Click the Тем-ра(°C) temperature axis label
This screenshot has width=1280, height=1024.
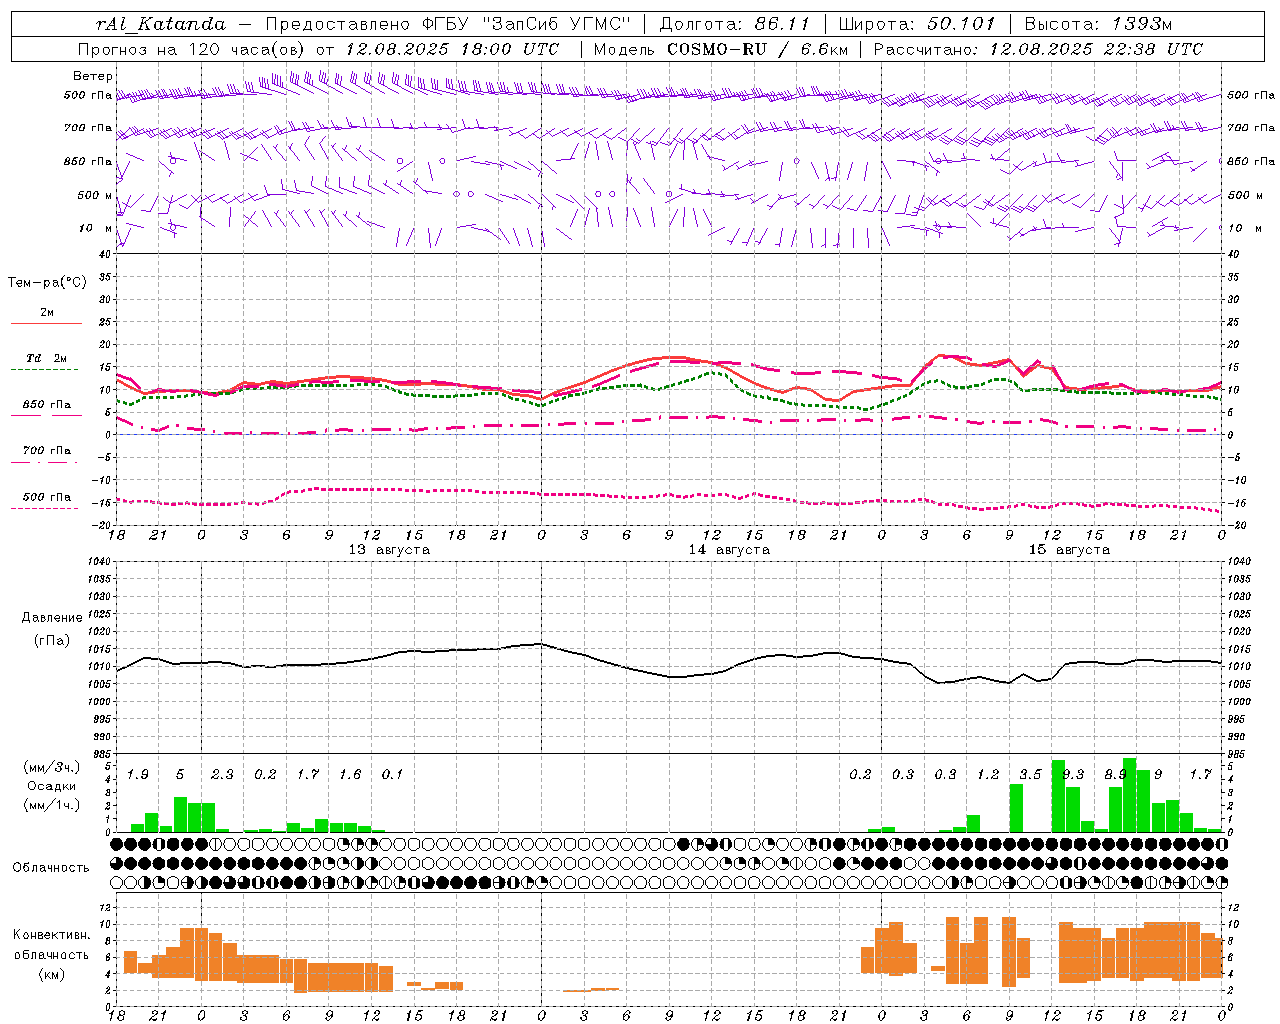tap(47, 283)
